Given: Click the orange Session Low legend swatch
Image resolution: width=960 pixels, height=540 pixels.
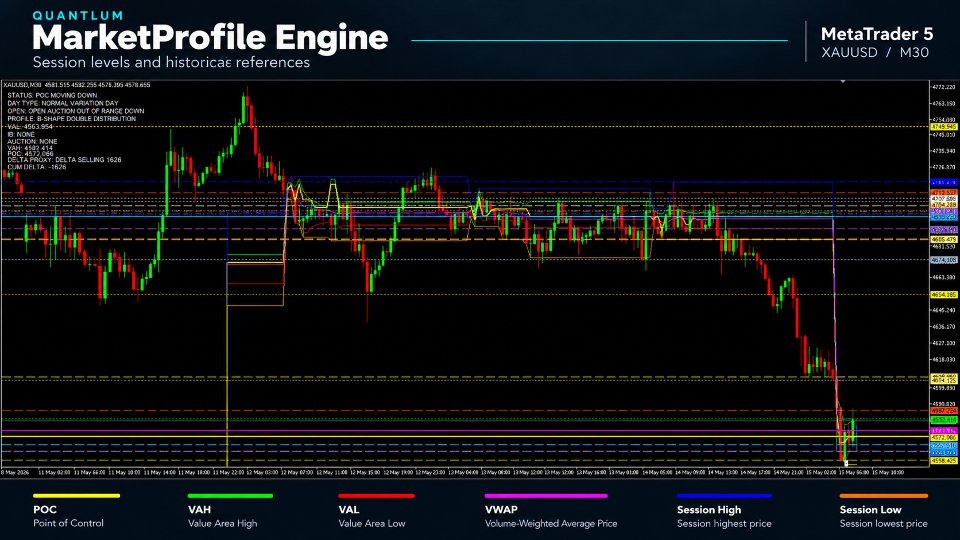Looking at the screenshot, I should pyautogui.click(x=884, y=496).
